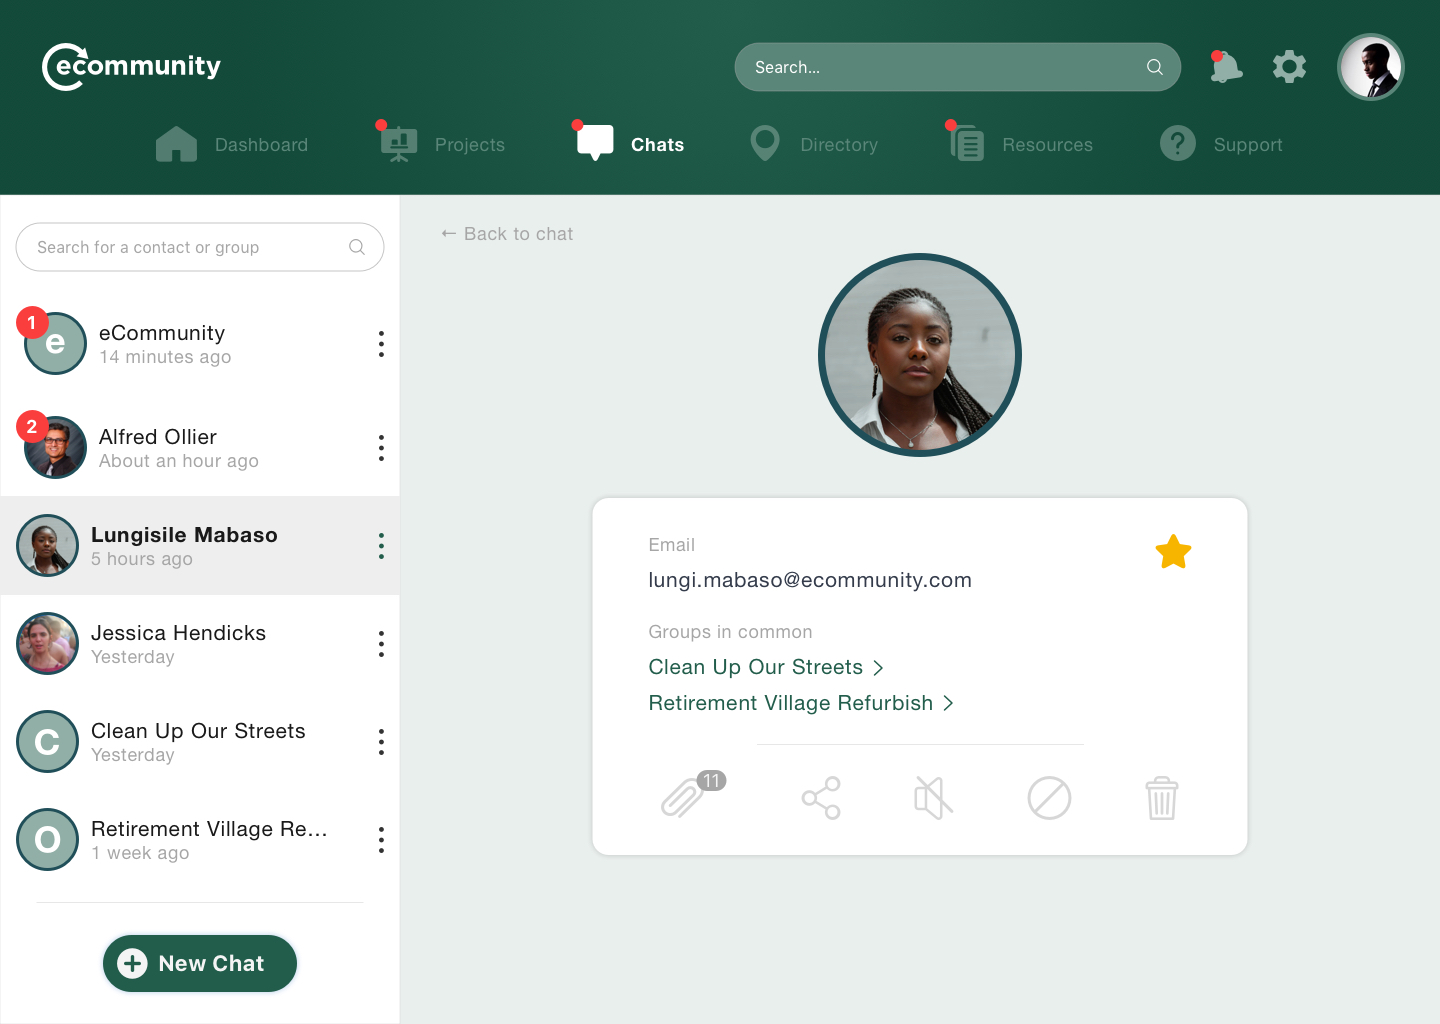Open options menu for Clean Up Our Streets
Image resolution: width=1440 pixels, height=1024 pixels.
tap(381, 742)
